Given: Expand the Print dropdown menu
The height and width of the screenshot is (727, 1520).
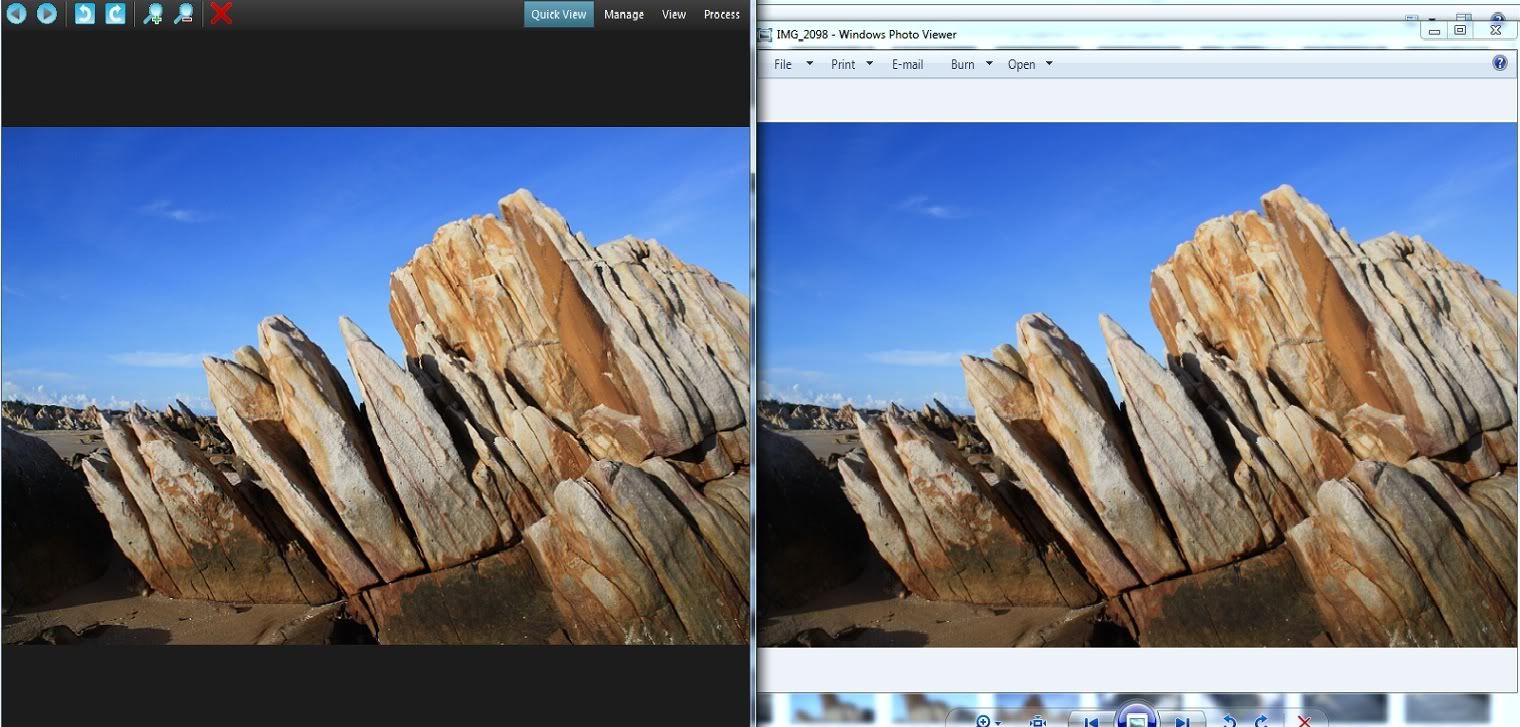Looking at the screenshot, I should [x=851, y=64].
